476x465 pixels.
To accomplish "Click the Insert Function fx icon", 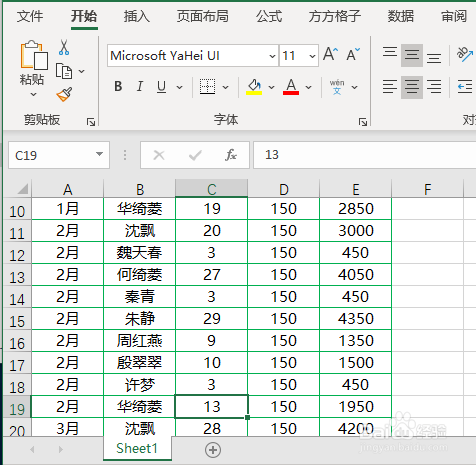I will click(x=231, y=155).
